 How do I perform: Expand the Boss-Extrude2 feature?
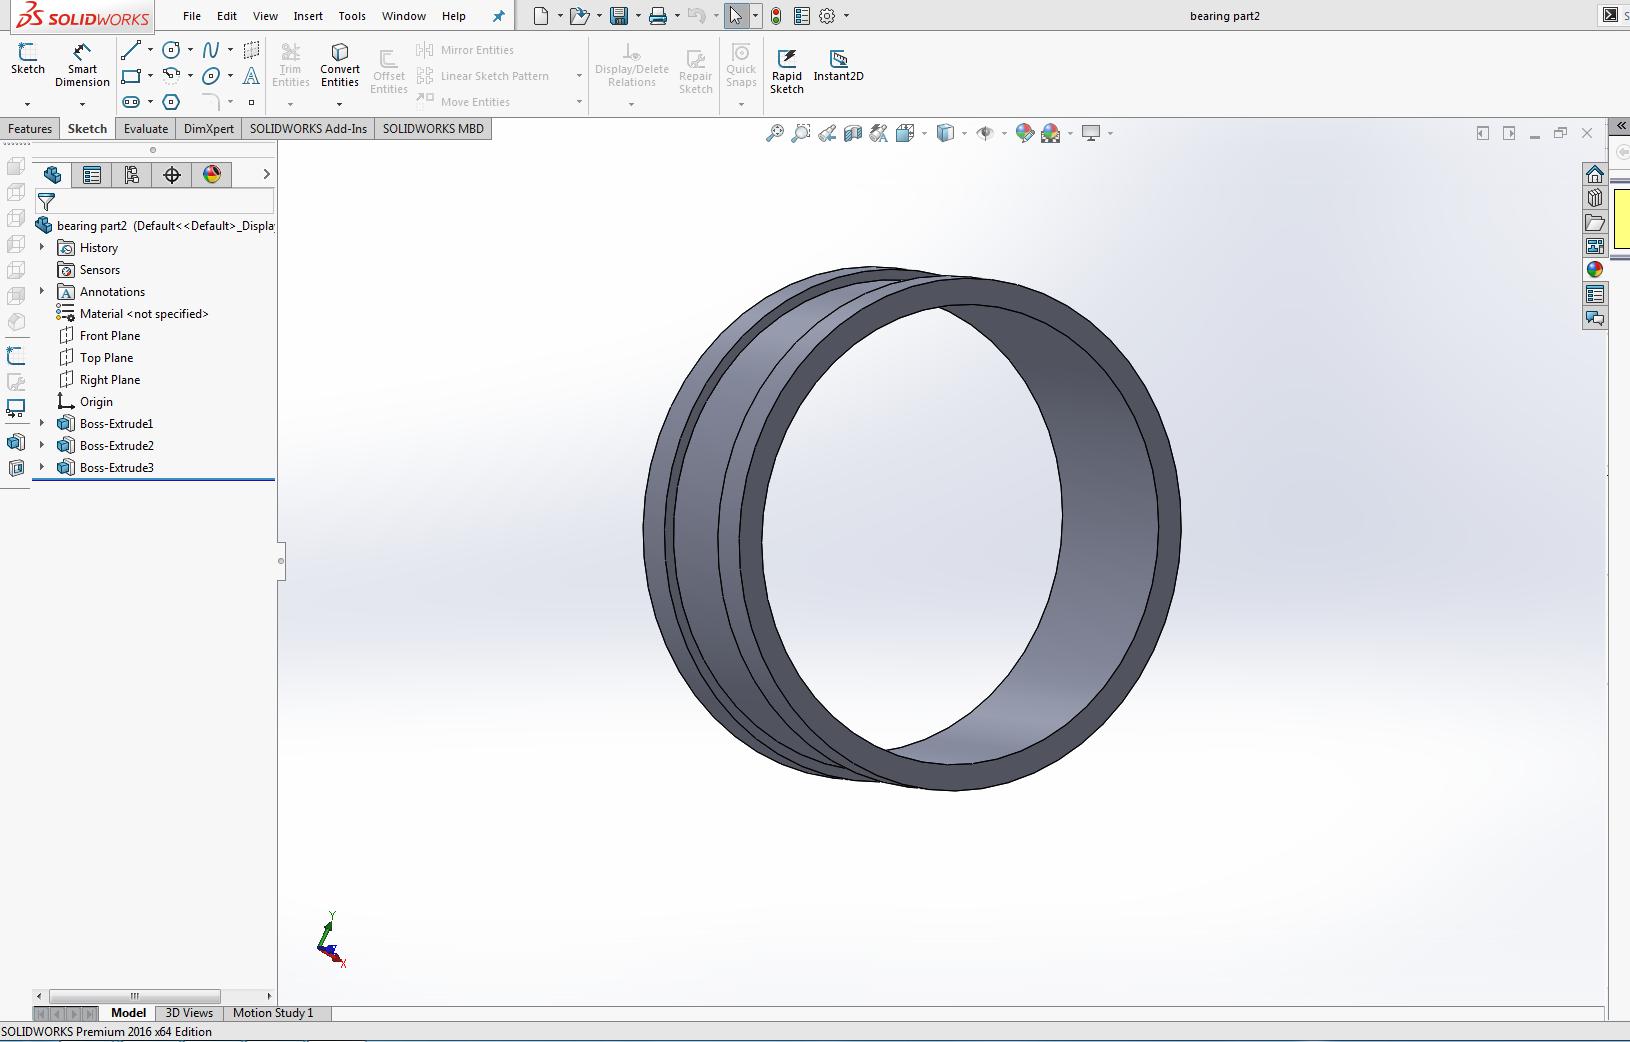42,446
